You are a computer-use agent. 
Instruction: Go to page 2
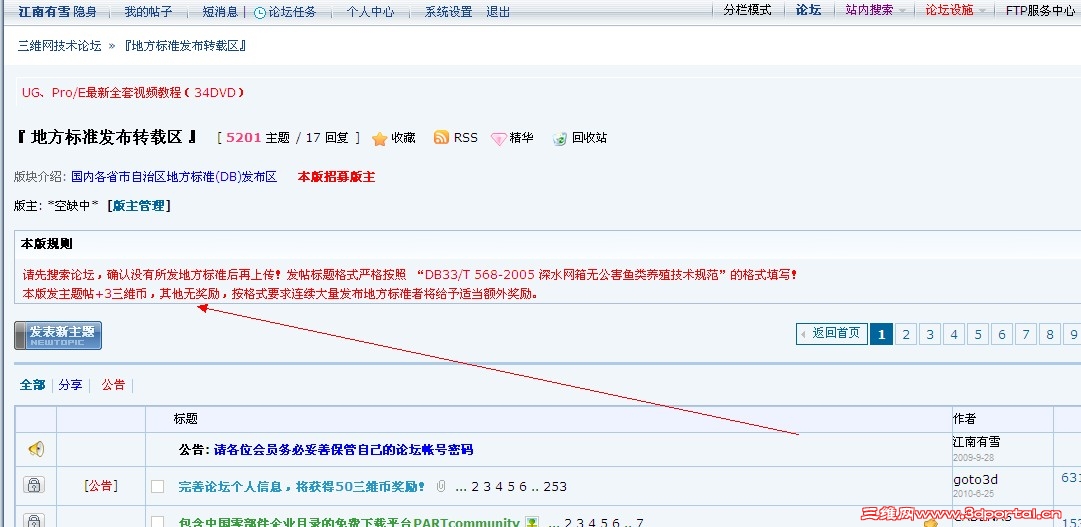[906, 335]
